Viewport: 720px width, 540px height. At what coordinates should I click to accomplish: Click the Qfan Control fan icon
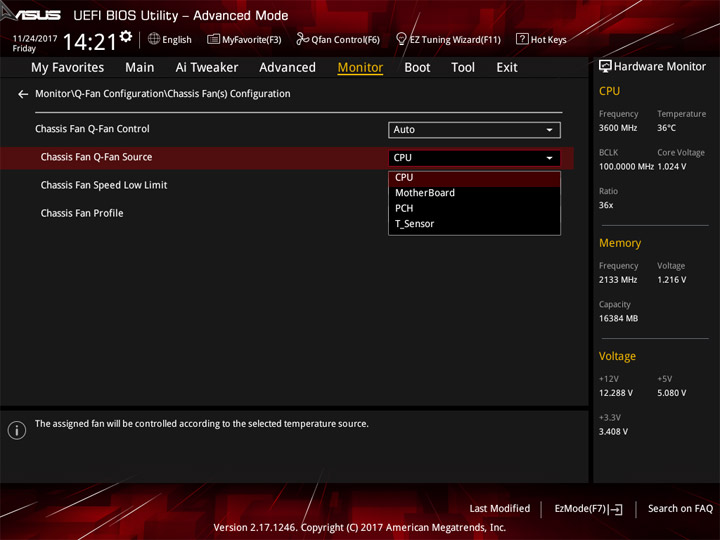pos(303,39)
